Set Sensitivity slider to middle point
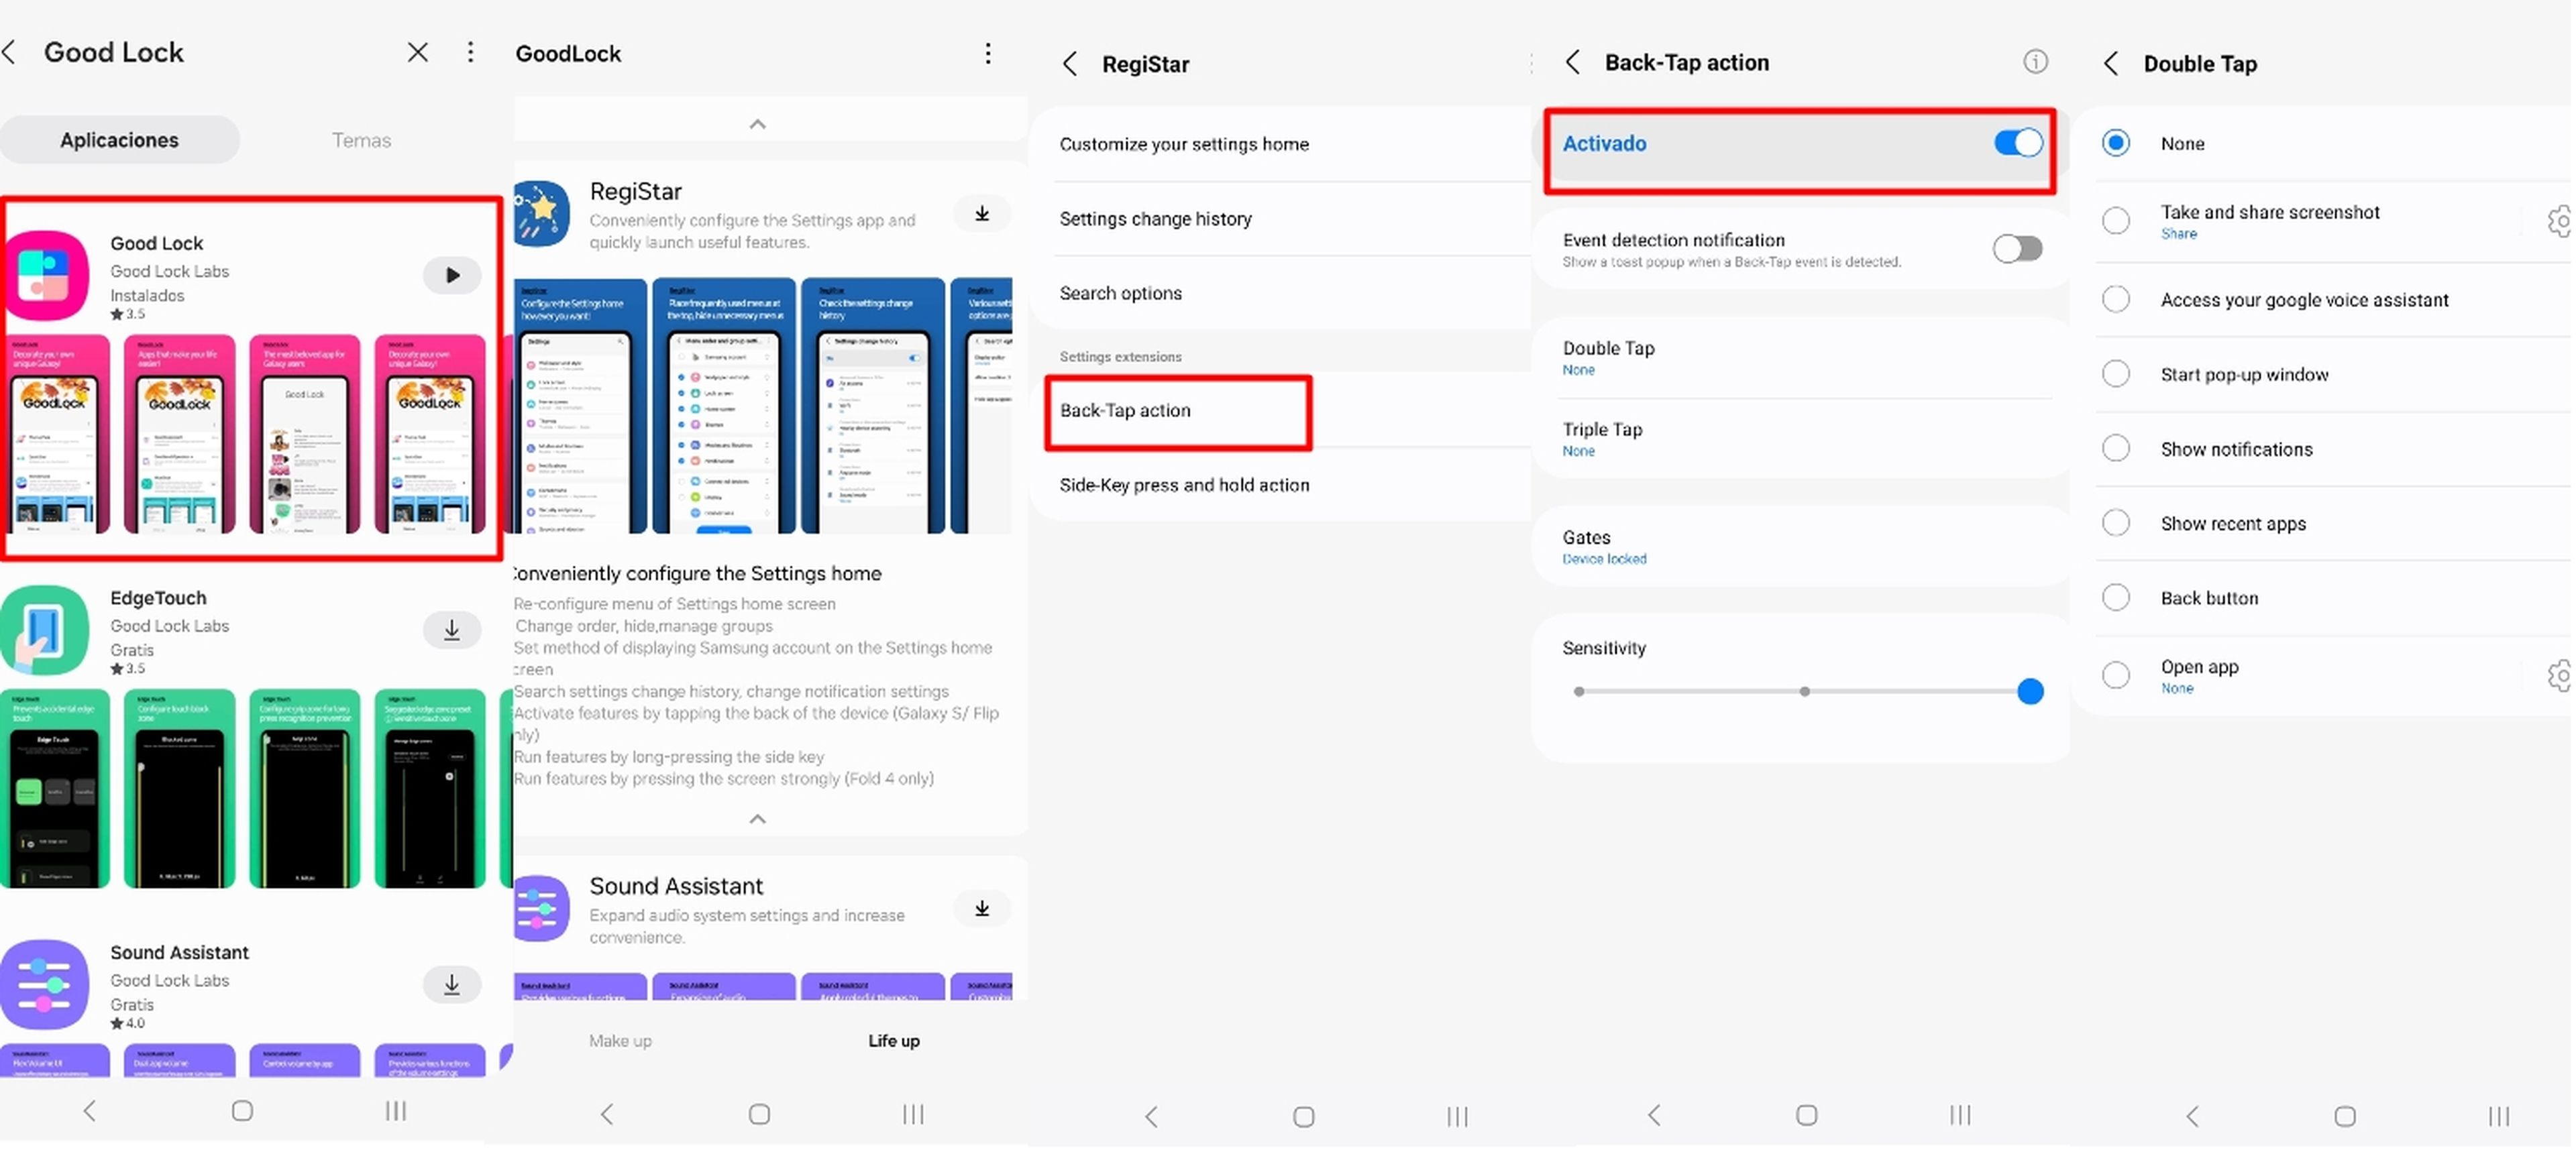The image size is (2576, 1150). click(x=1804, y=691)
